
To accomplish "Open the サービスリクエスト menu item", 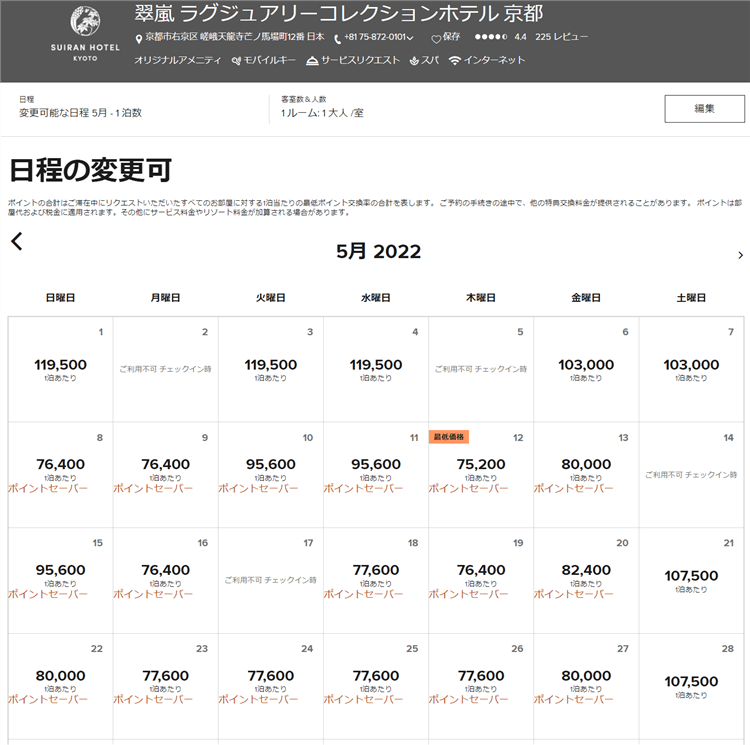I will coord(354,60).
